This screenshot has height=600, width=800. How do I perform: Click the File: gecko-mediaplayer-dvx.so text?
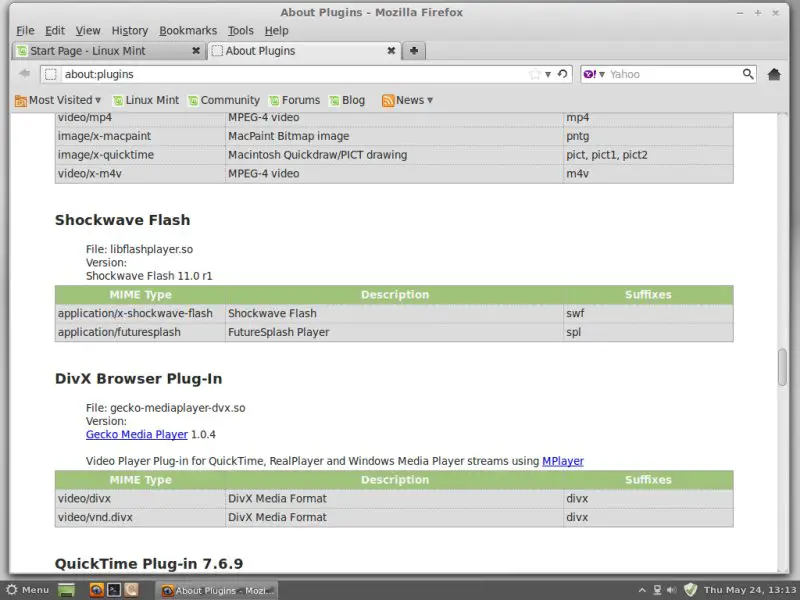click(x=165, y=408)
